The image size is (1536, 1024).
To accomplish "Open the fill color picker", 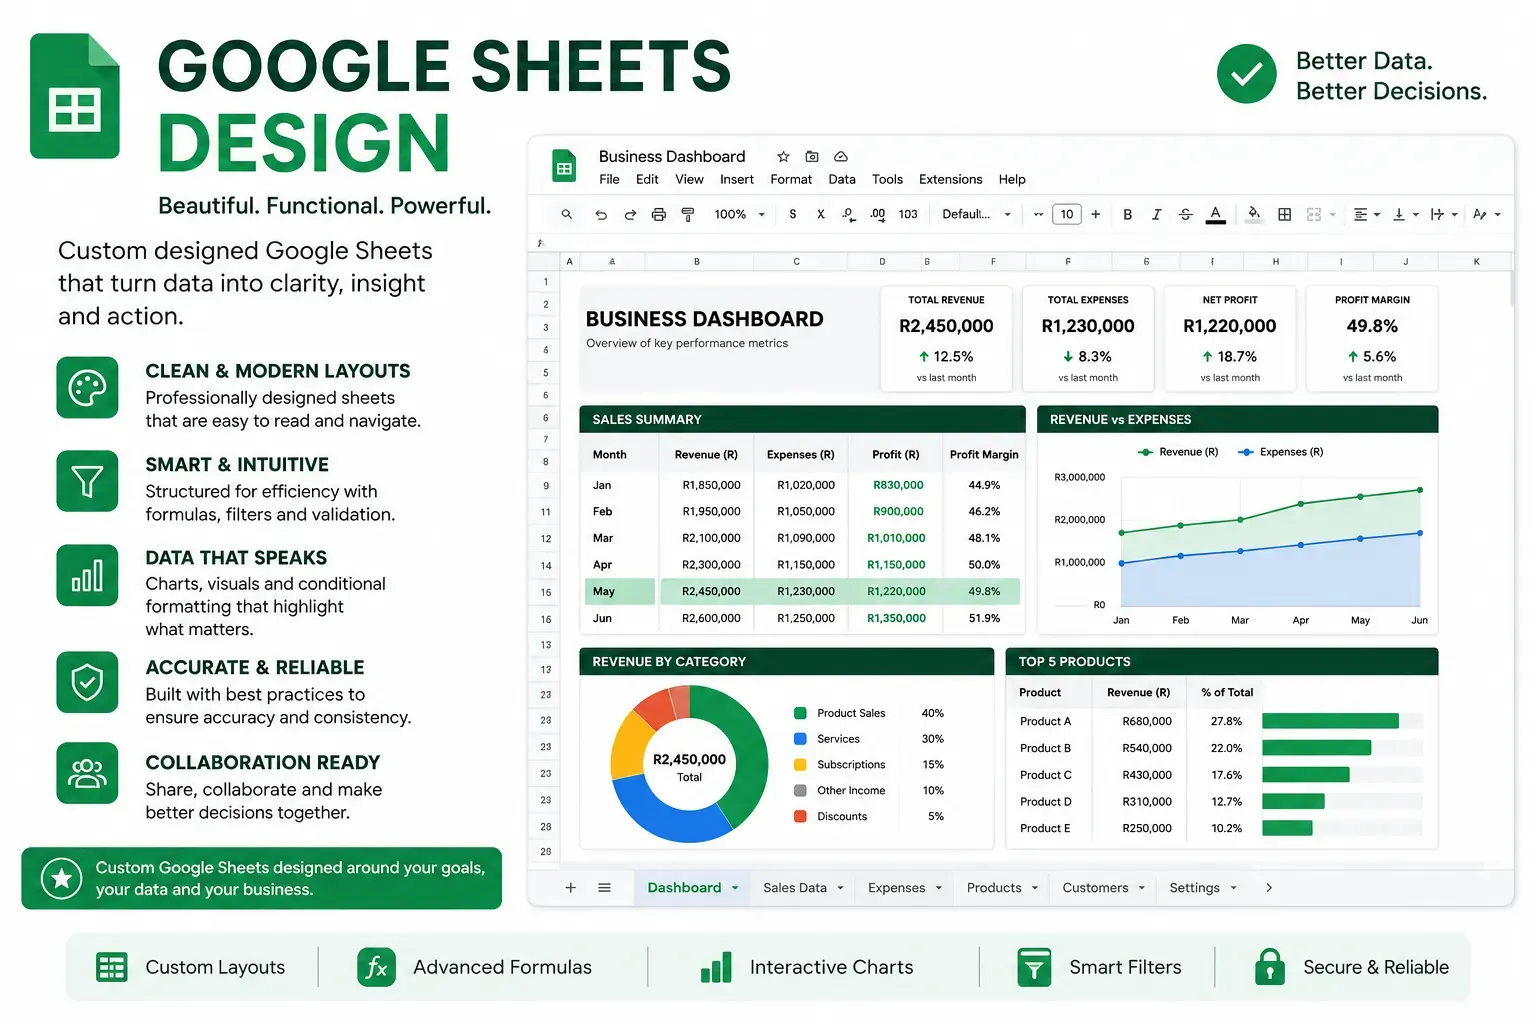I will tap(1254, 213).
